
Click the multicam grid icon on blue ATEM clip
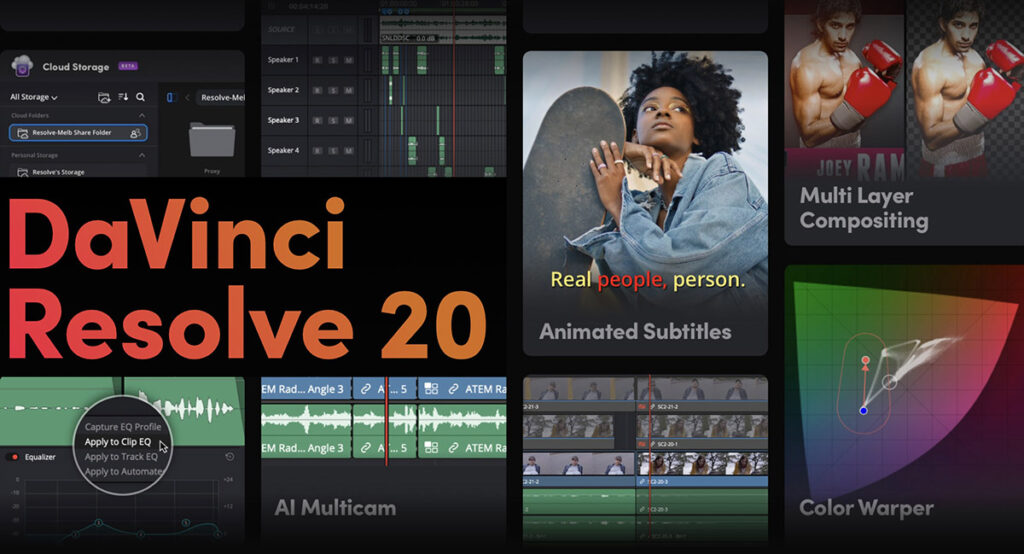(431, 389)
